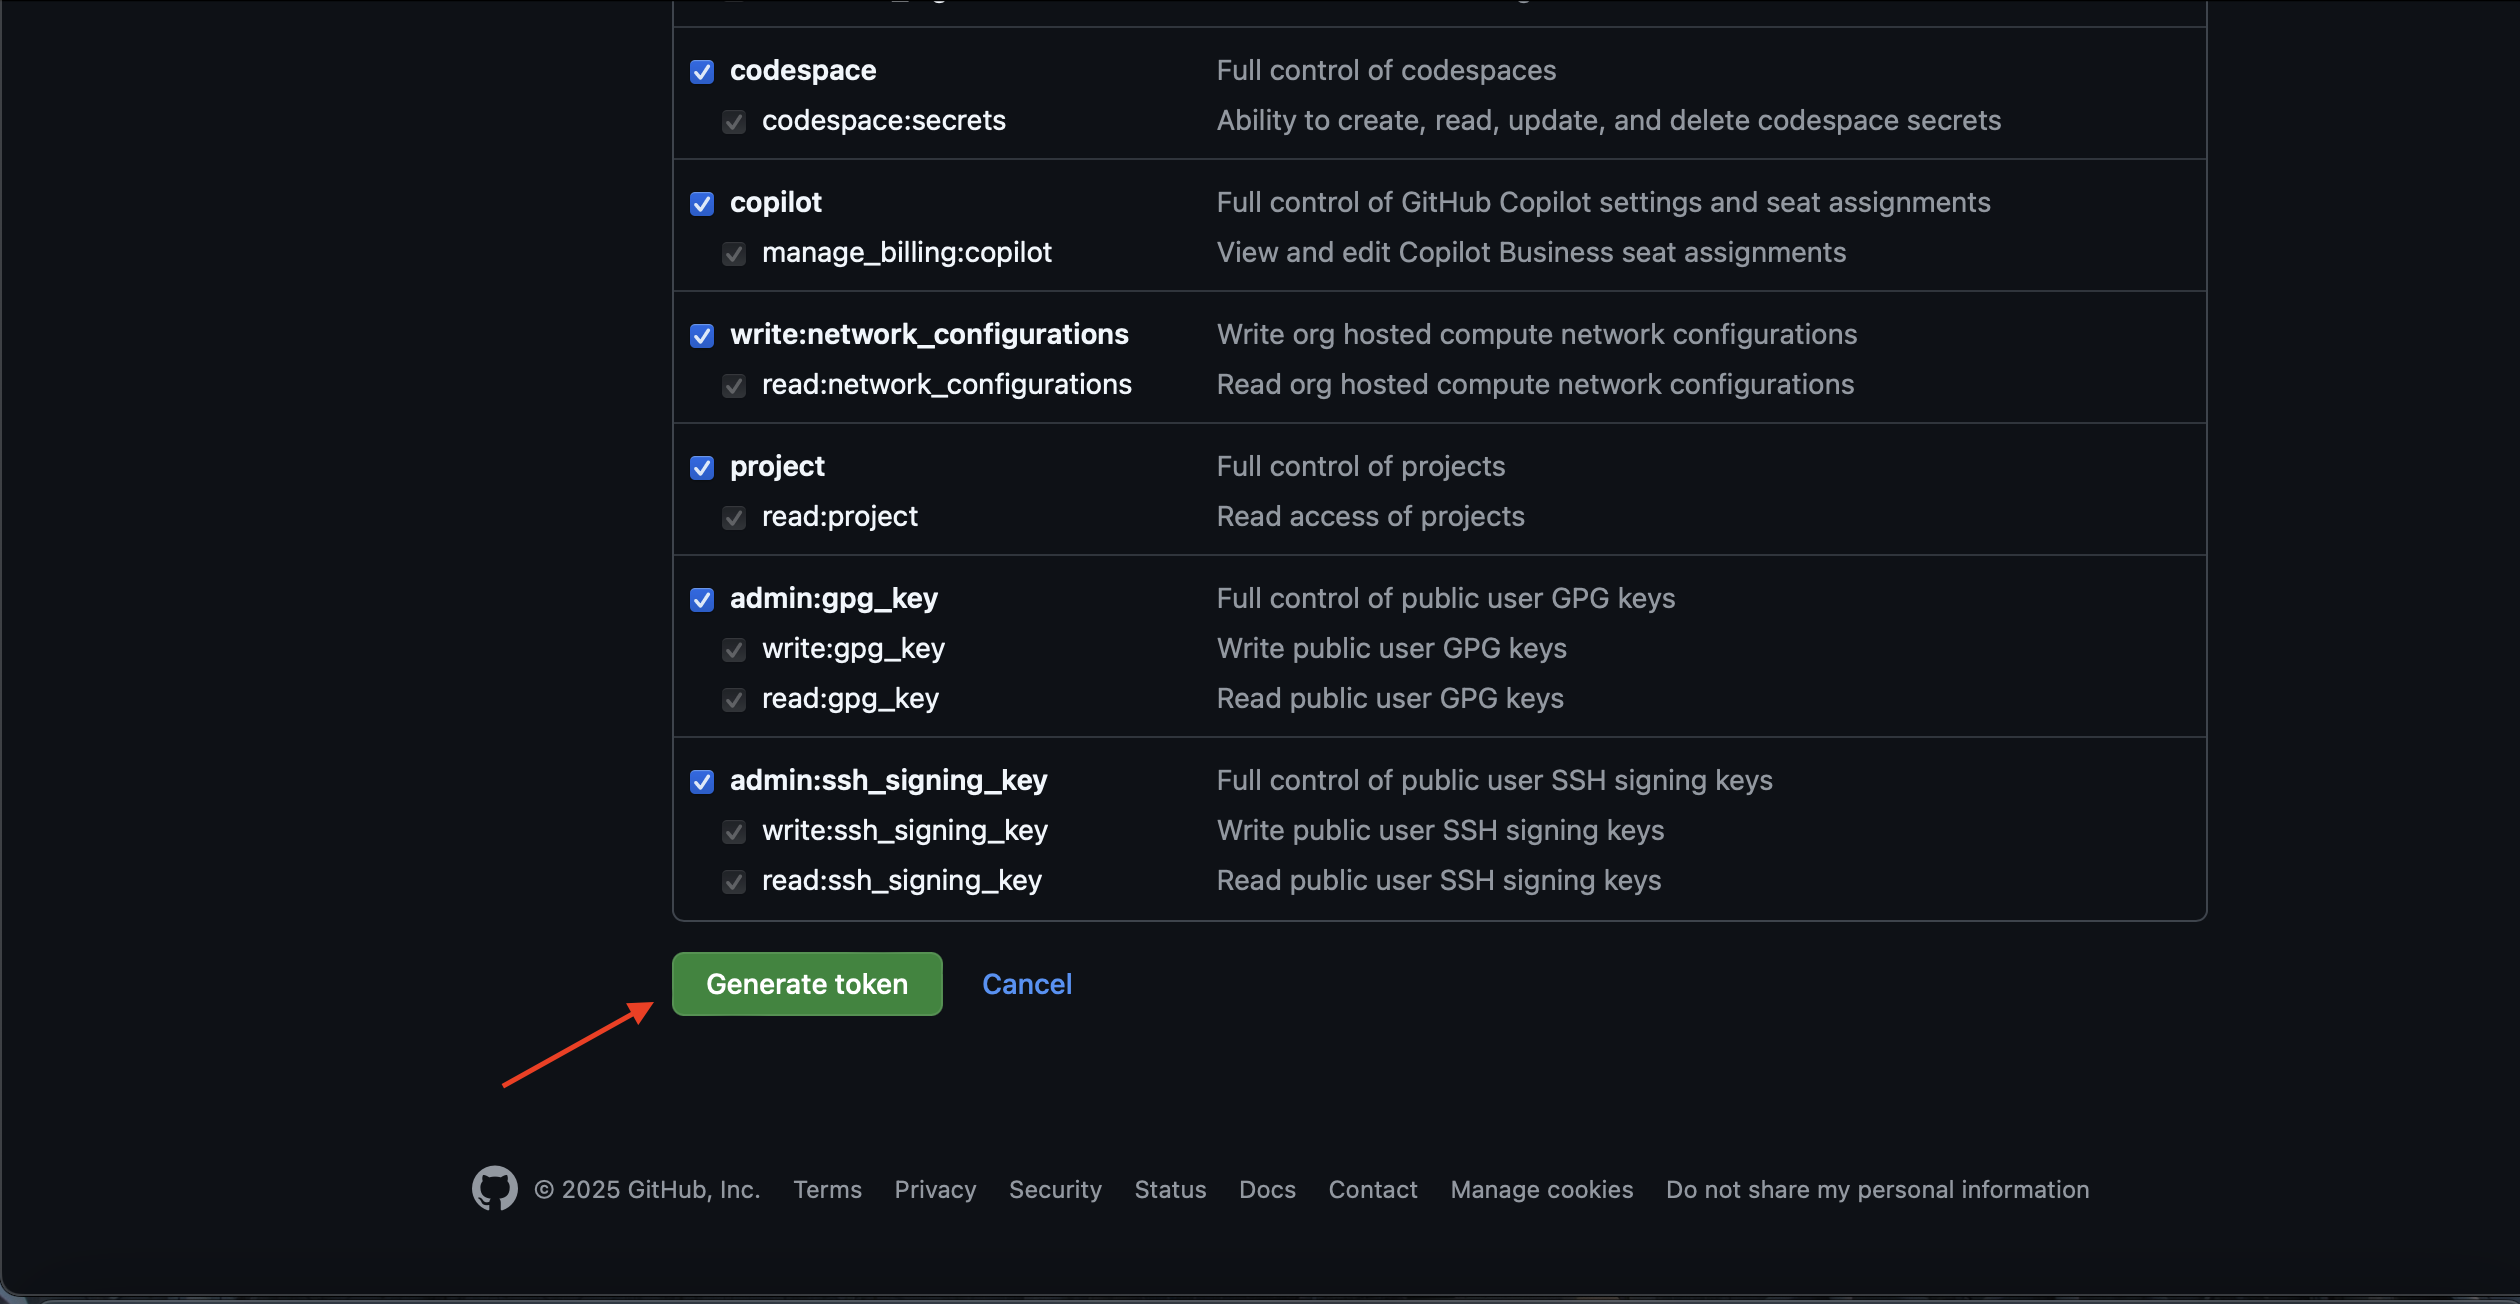Open the Docs footer link

[1267, 1189]
